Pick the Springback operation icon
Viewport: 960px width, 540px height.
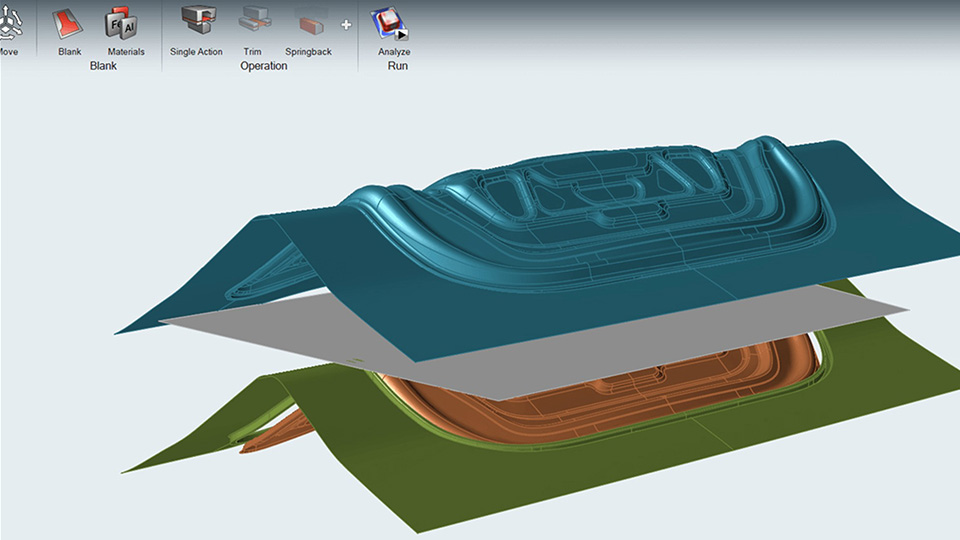tap(307, 22)
